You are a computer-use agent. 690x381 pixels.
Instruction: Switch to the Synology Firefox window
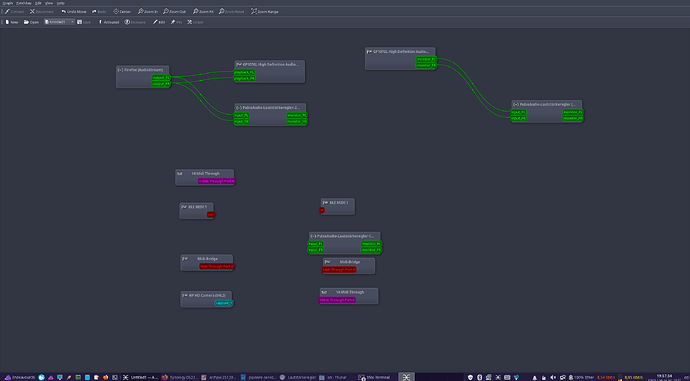[179, 377]
